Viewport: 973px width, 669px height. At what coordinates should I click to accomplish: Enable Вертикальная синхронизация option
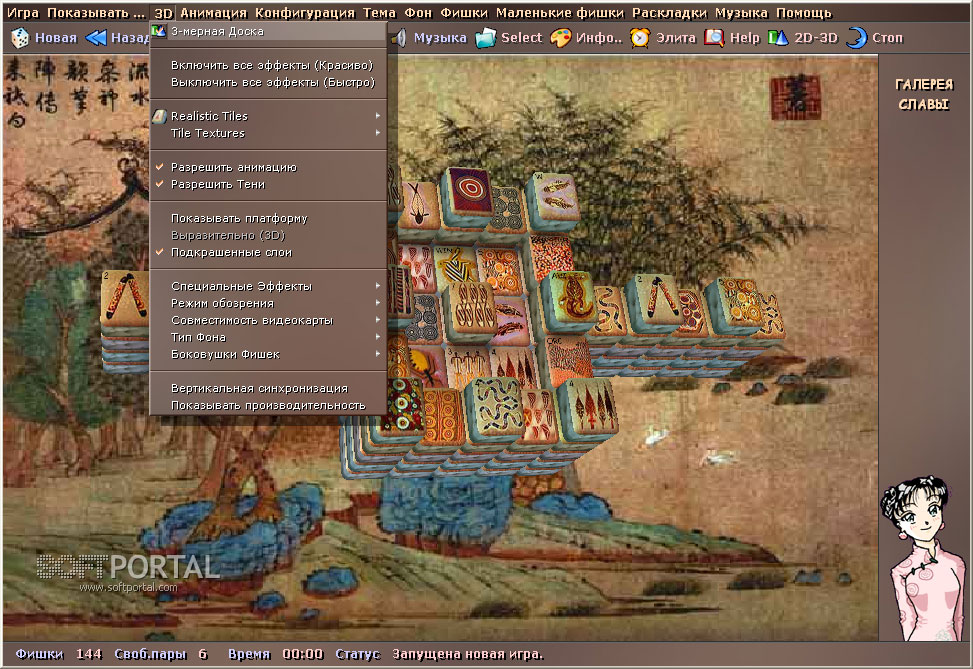pos(268,388)
